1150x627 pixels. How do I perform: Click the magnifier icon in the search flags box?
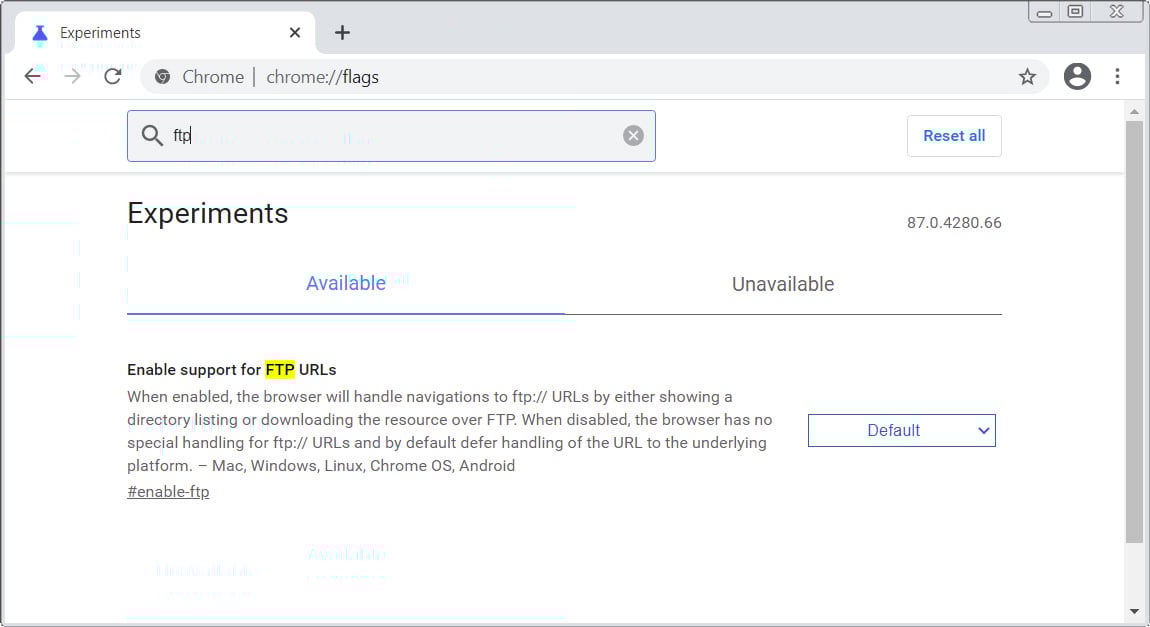coord(152,136)
